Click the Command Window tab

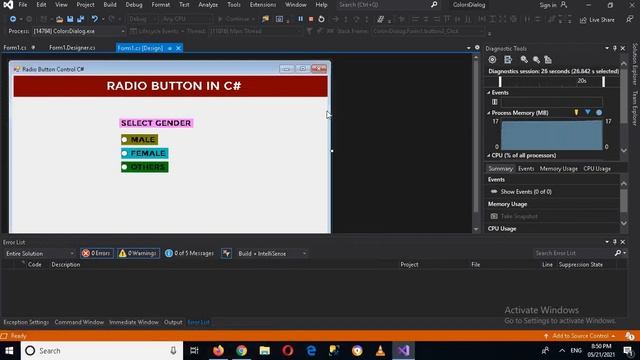click(x=79, y=322)
